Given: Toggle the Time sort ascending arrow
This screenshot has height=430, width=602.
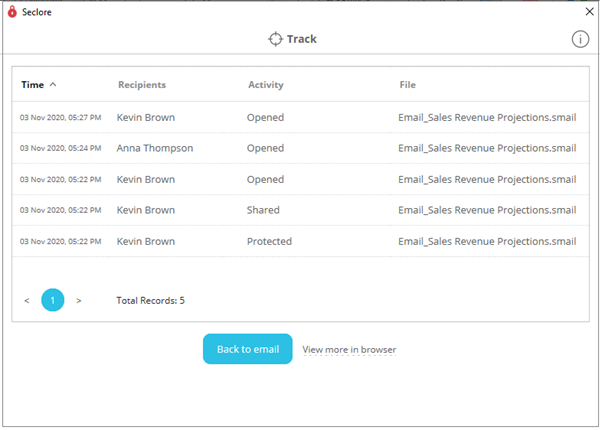Looking at the screenshot, I should point(53,84).
